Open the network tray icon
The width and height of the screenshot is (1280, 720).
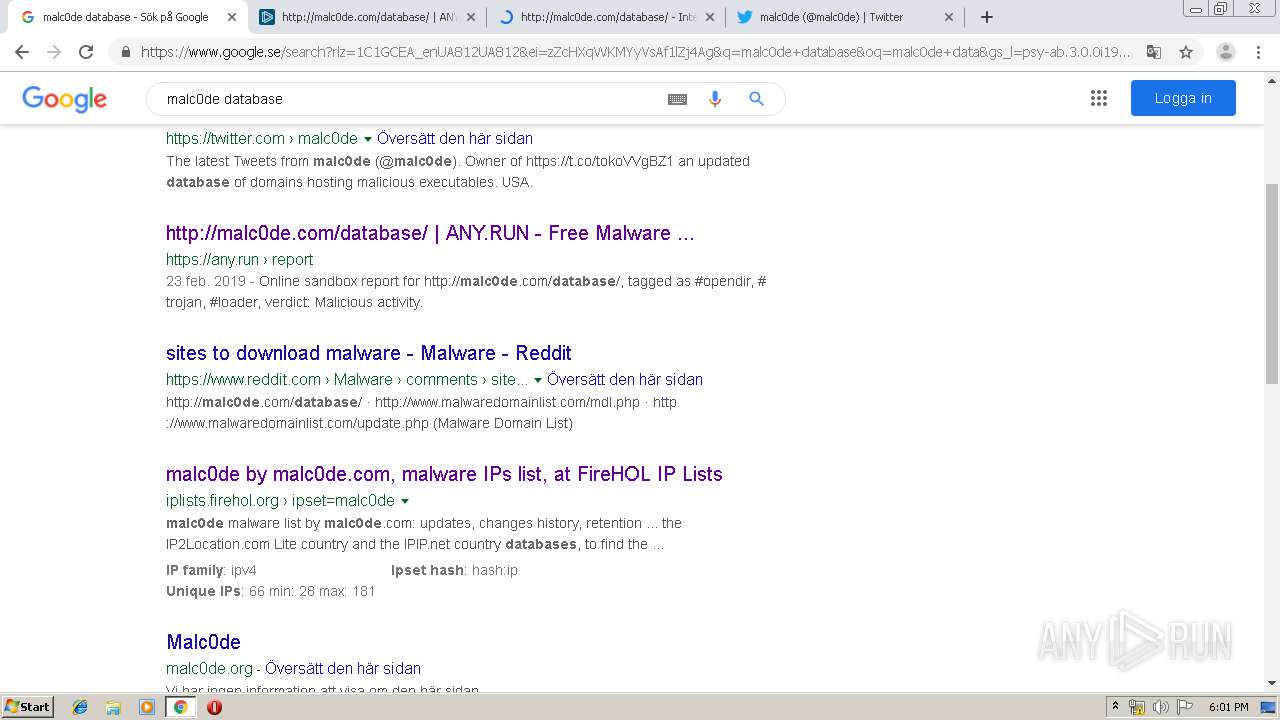coord(1137,707)
